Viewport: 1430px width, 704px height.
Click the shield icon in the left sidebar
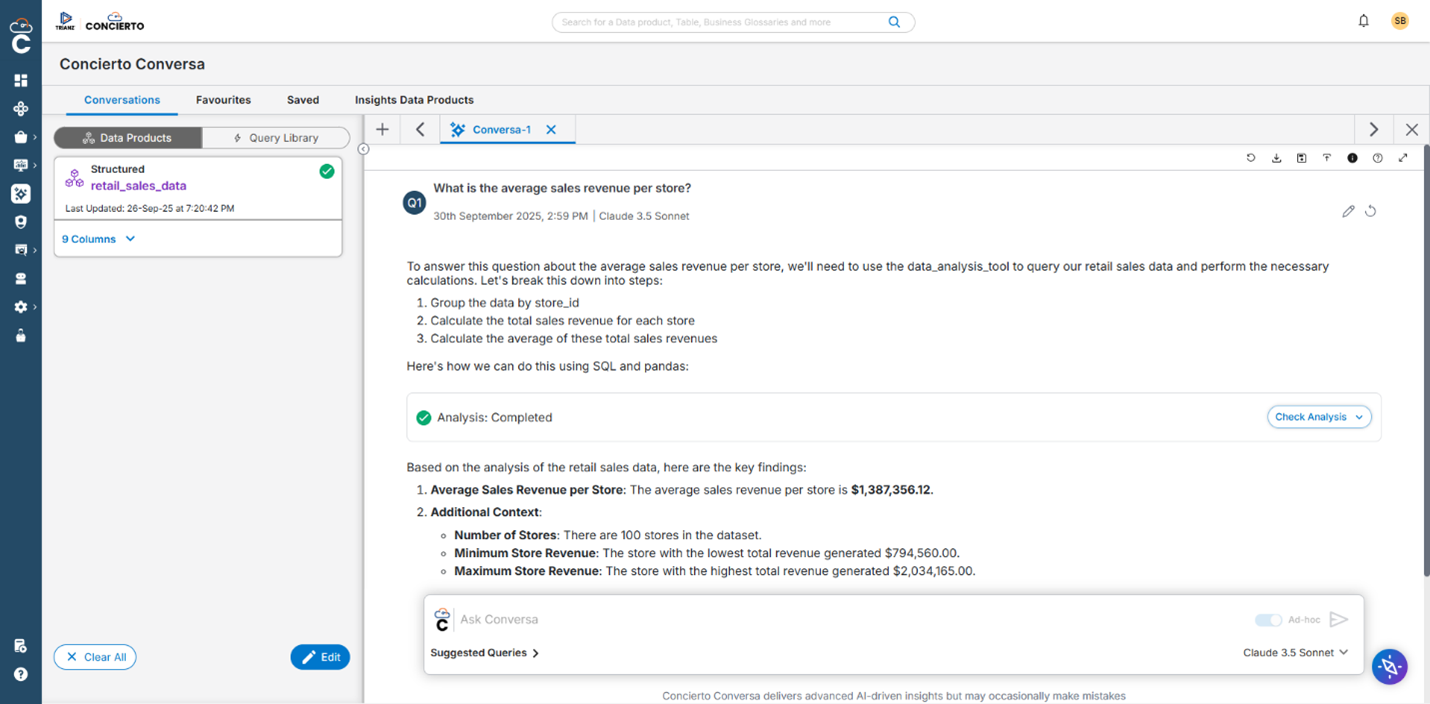point(21,222)
